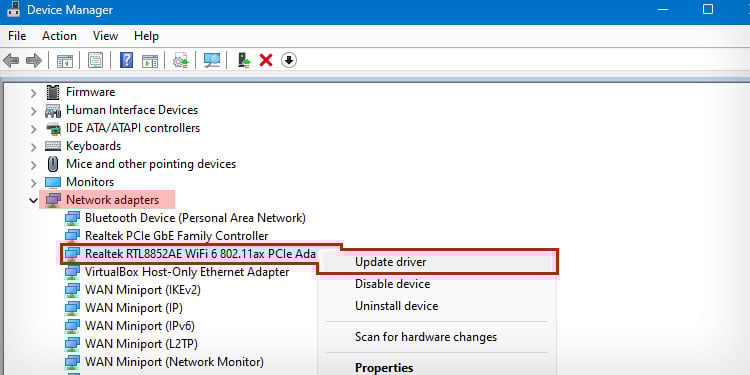Expand Mice and other pointing devices
This screenshot has height=375, width=750.
click(x=33, y=165)
